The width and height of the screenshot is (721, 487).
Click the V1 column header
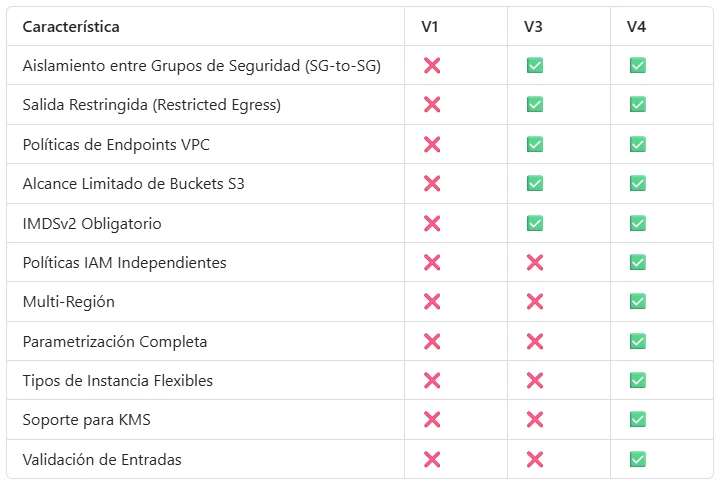tap(429, 27)
